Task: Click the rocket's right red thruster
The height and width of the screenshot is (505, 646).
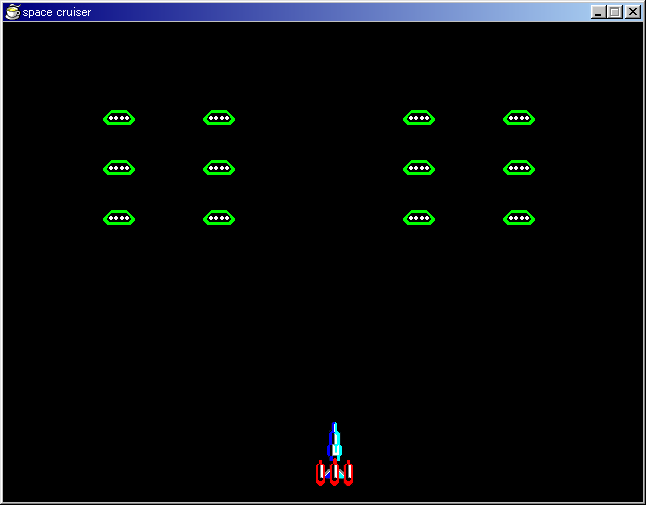Action: (348, 473)
